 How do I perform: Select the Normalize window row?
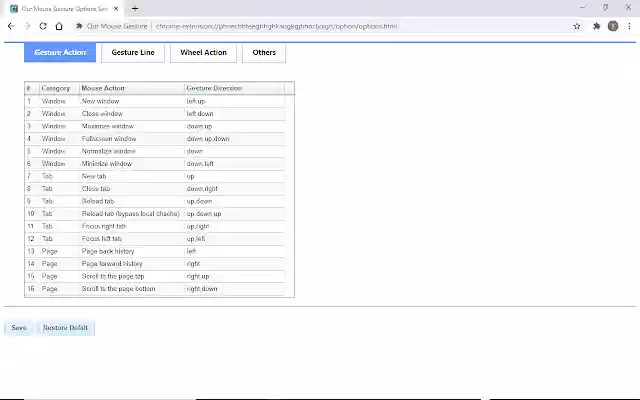pyautogui.click(x=155, y=151)
